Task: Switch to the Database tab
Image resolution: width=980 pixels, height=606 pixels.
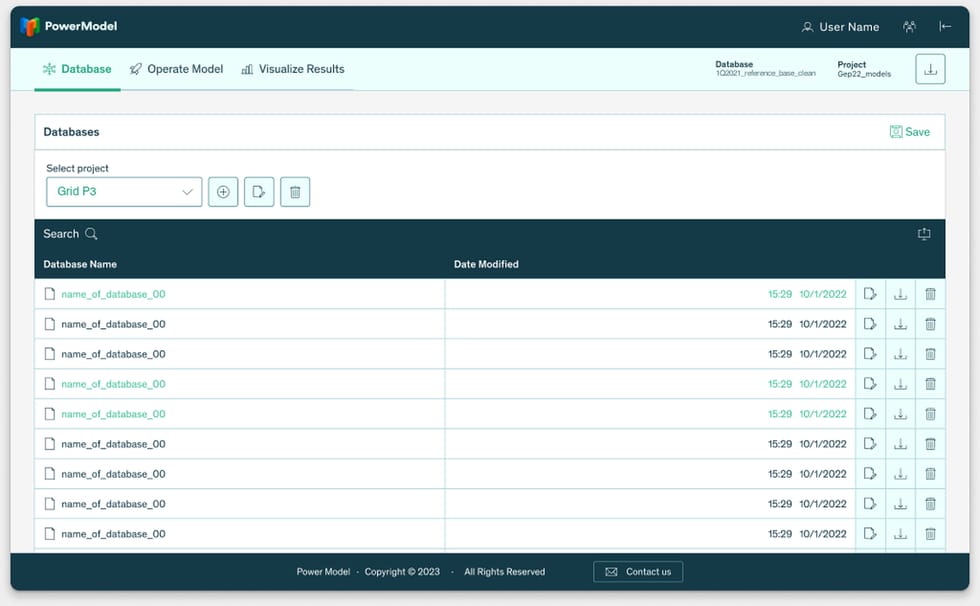Action: click(x=77, y=69)
